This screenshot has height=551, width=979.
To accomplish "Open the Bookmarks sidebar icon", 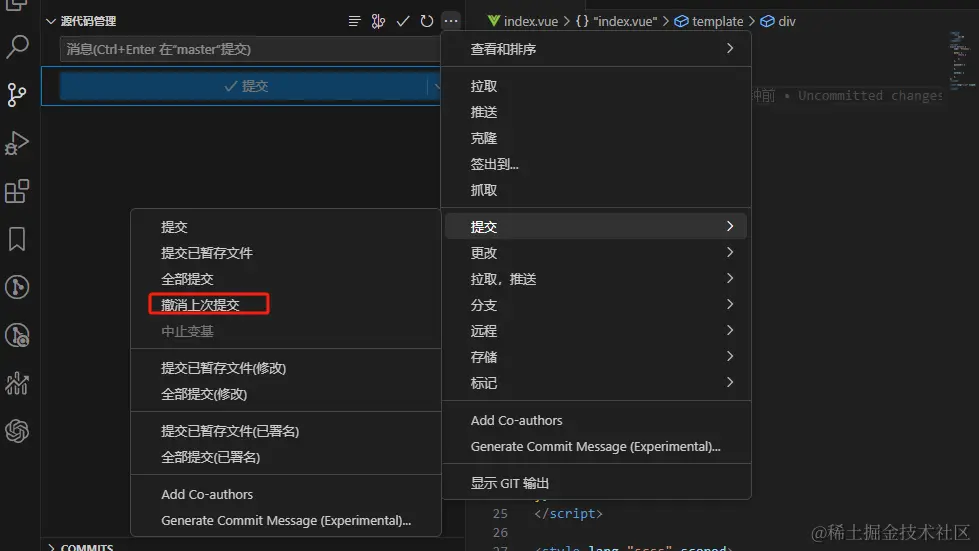I will click(x=17, y=239).
